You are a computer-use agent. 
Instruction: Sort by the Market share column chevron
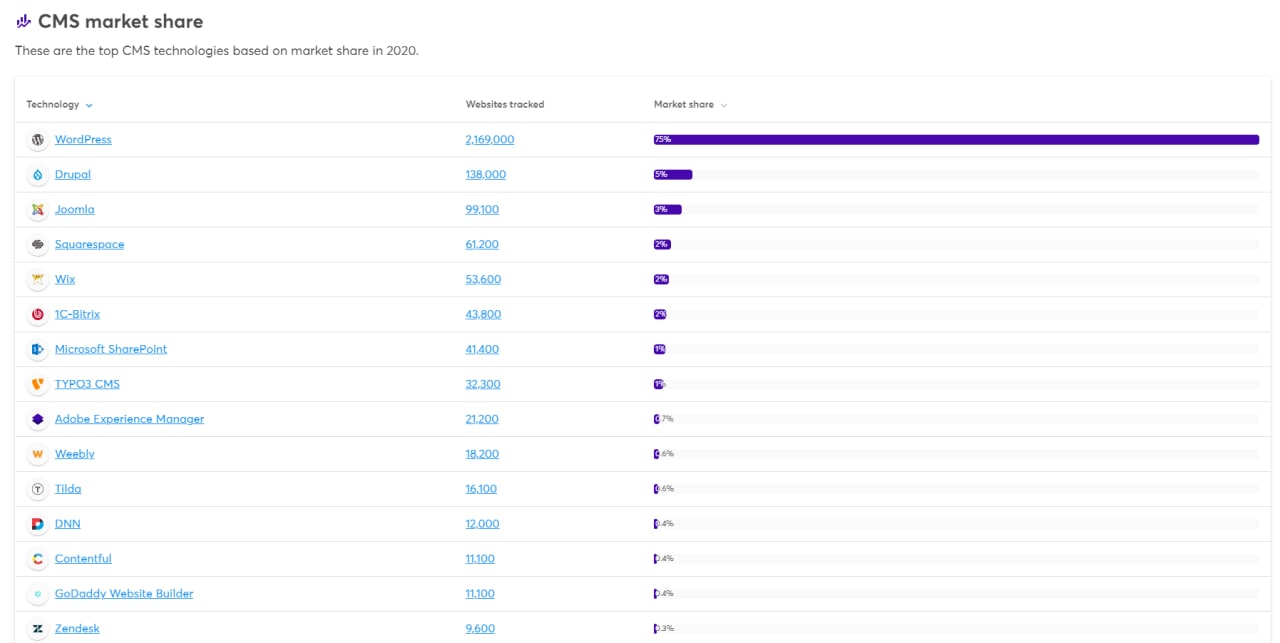pos(724,105)
